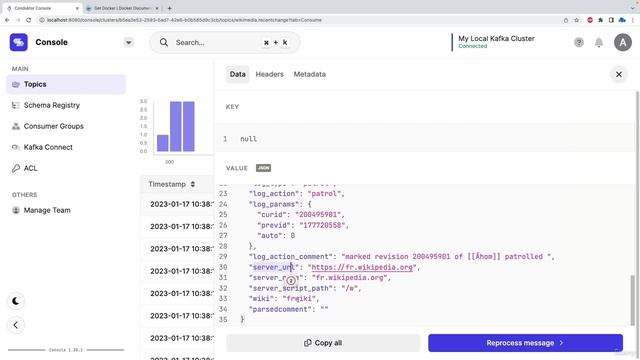Open a new browser tab with plus button
This screenshot has height=360, width=640.
click(169, 8)
